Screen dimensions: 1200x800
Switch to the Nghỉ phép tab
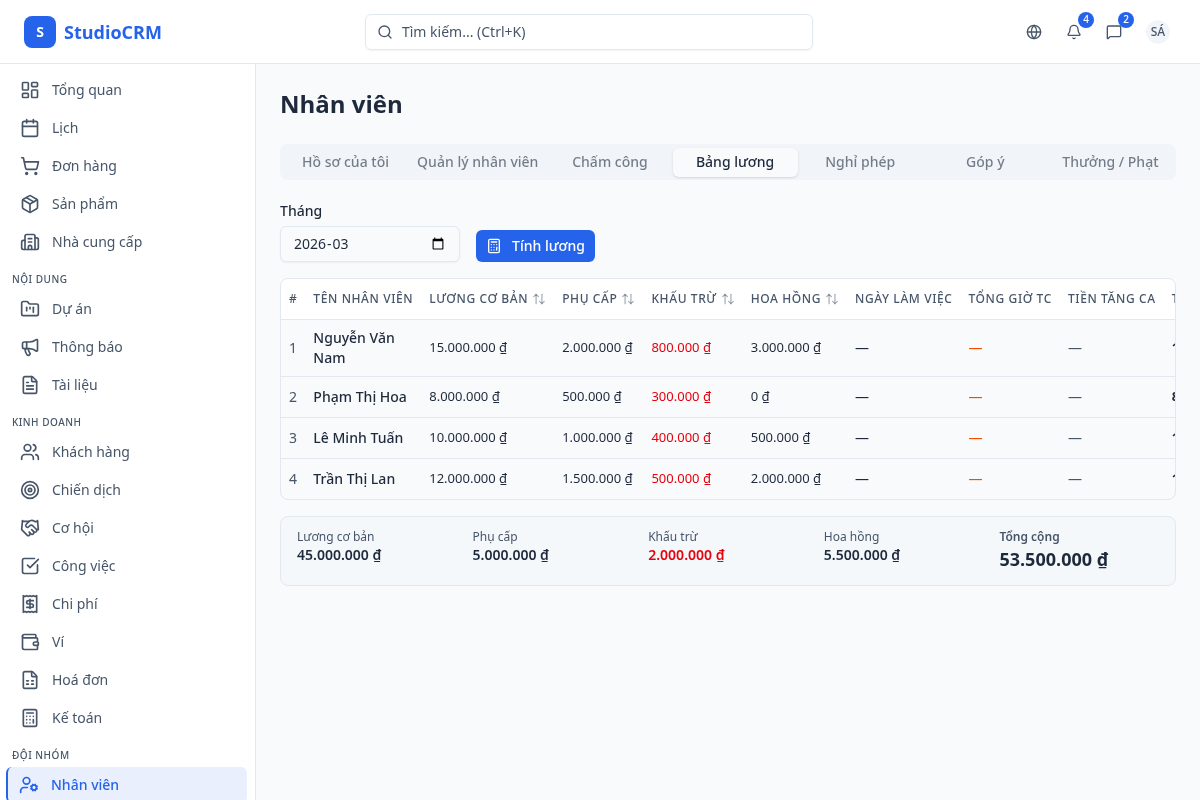point(859,162)
